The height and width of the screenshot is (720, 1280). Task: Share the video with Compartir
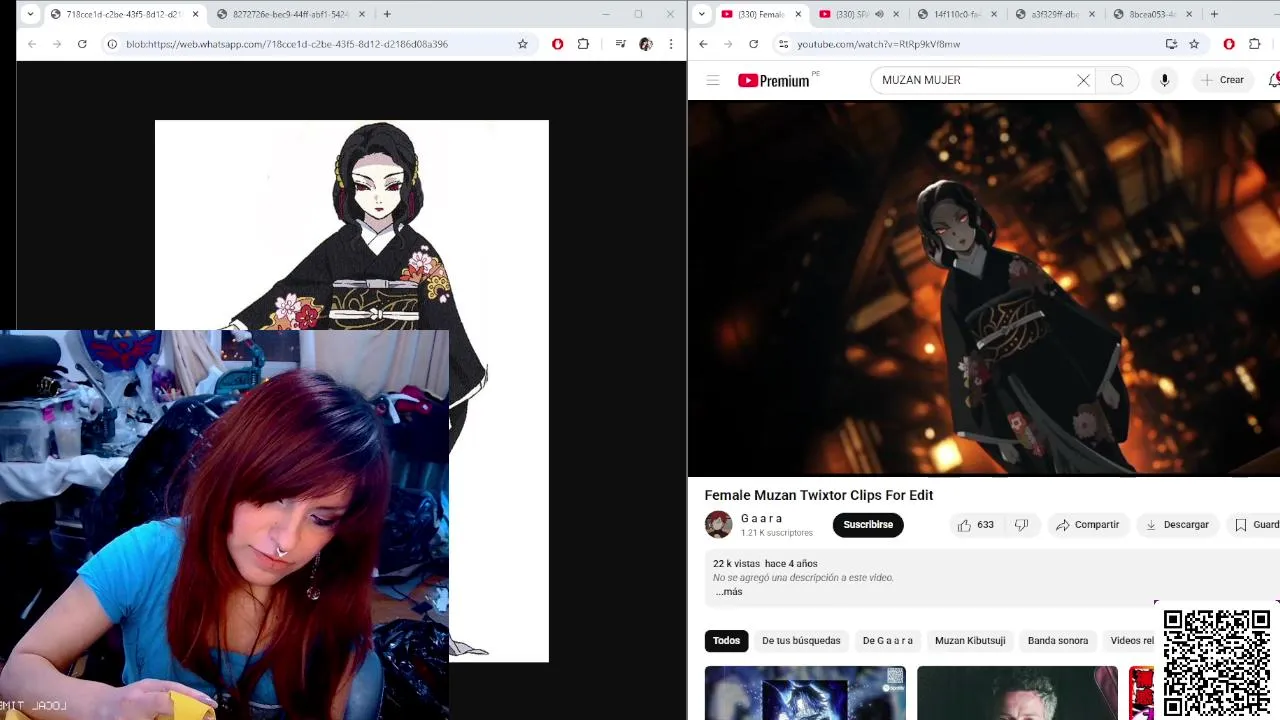pos(1087,525)
